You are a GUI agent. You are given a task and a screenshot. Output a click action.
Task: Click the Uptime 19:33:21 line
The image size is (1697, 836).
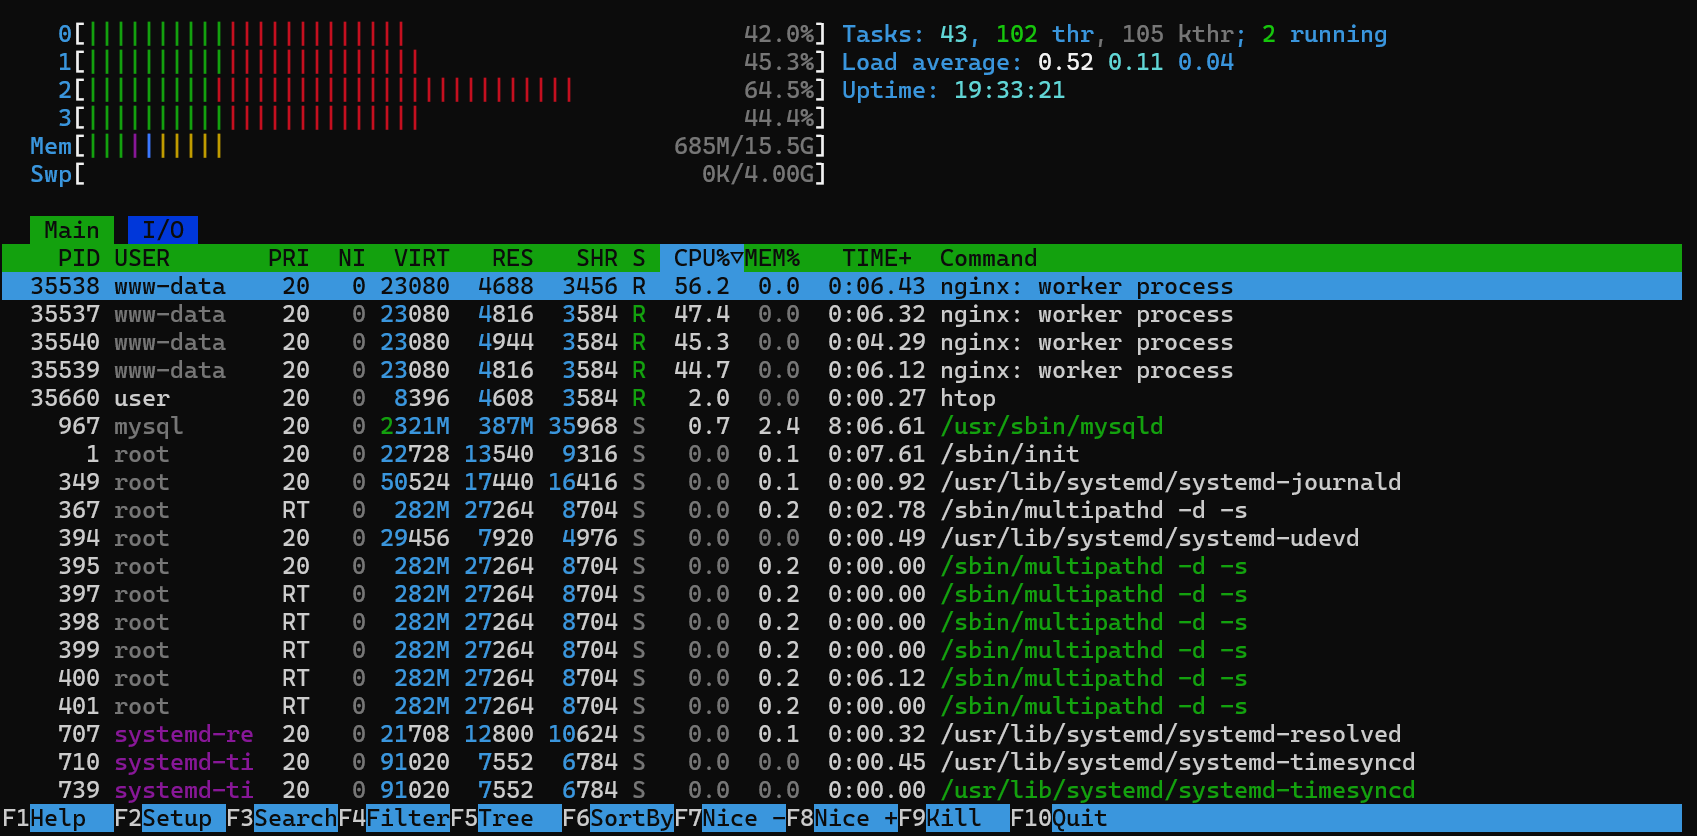pyautogui.click(x=954, y=90)
